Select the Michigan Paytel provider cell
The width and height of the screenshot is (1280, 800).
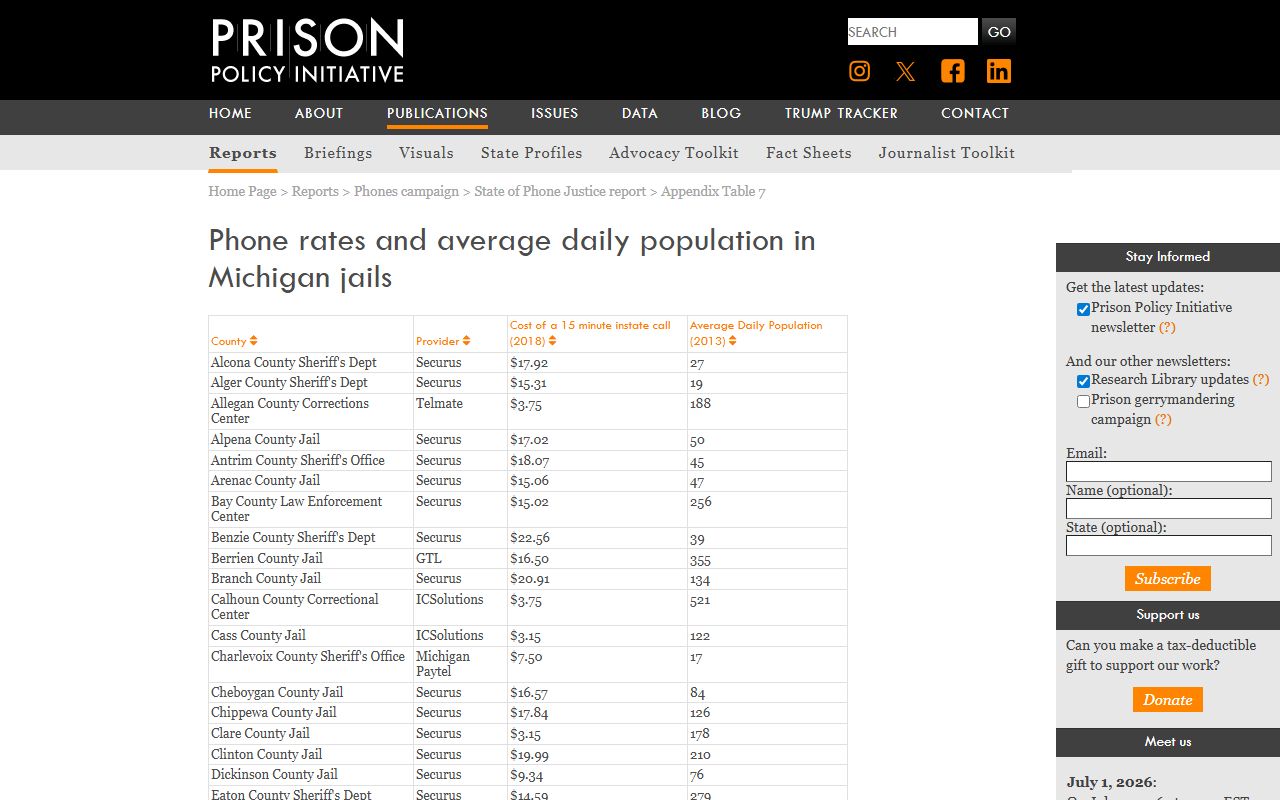pos(460,664)
